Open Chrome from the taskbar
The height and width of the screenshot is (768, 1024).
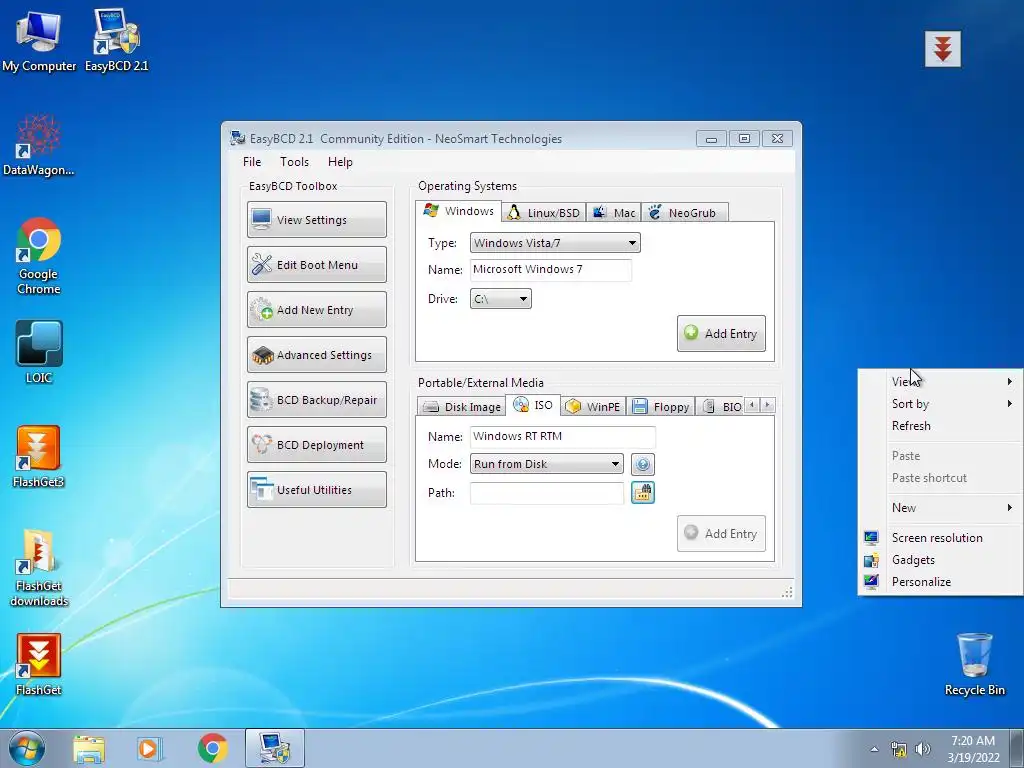[212, 748]
